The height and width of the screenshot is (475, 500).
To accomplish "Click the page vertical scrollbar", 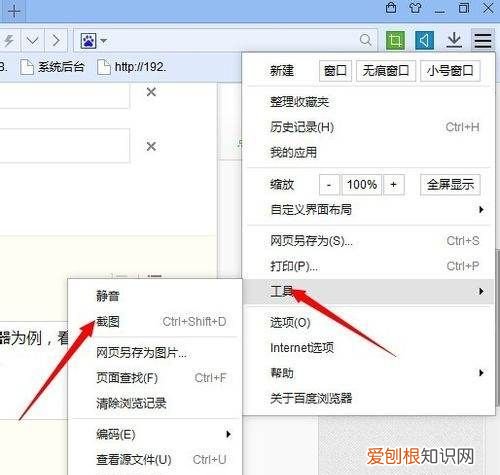I will coord(497,327).
